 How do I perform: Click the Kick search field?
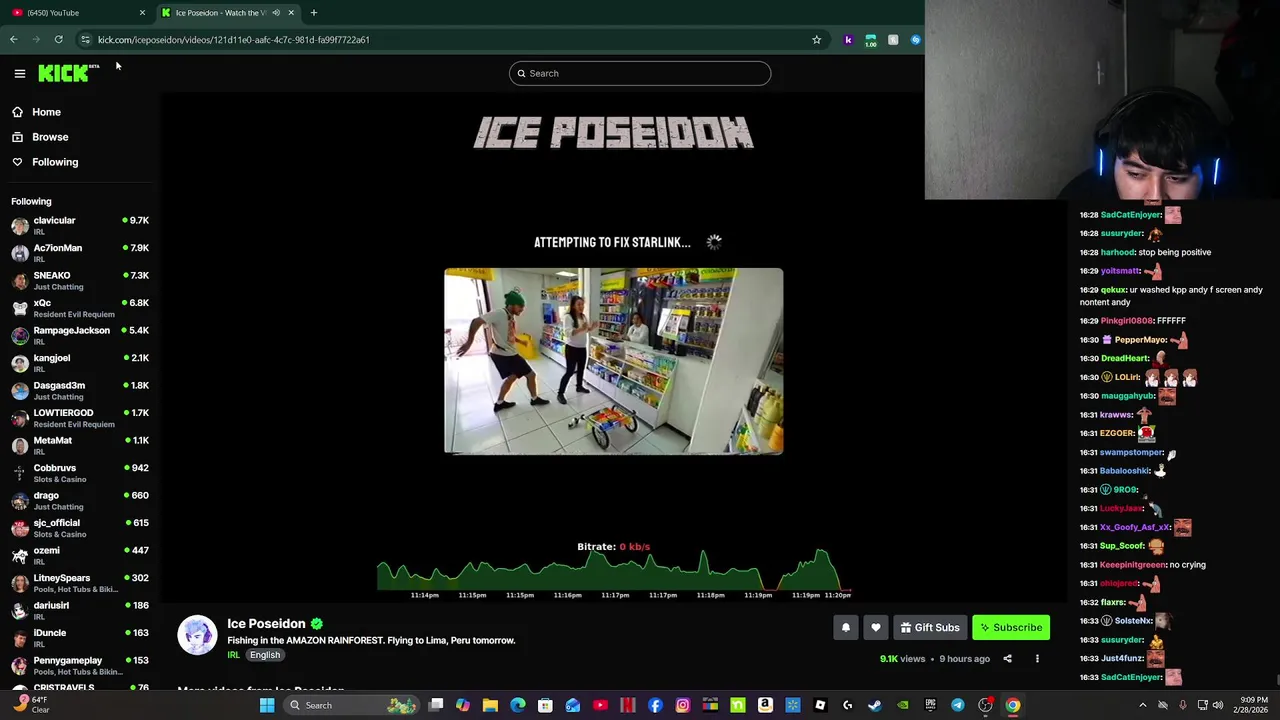tap(640, 73)
